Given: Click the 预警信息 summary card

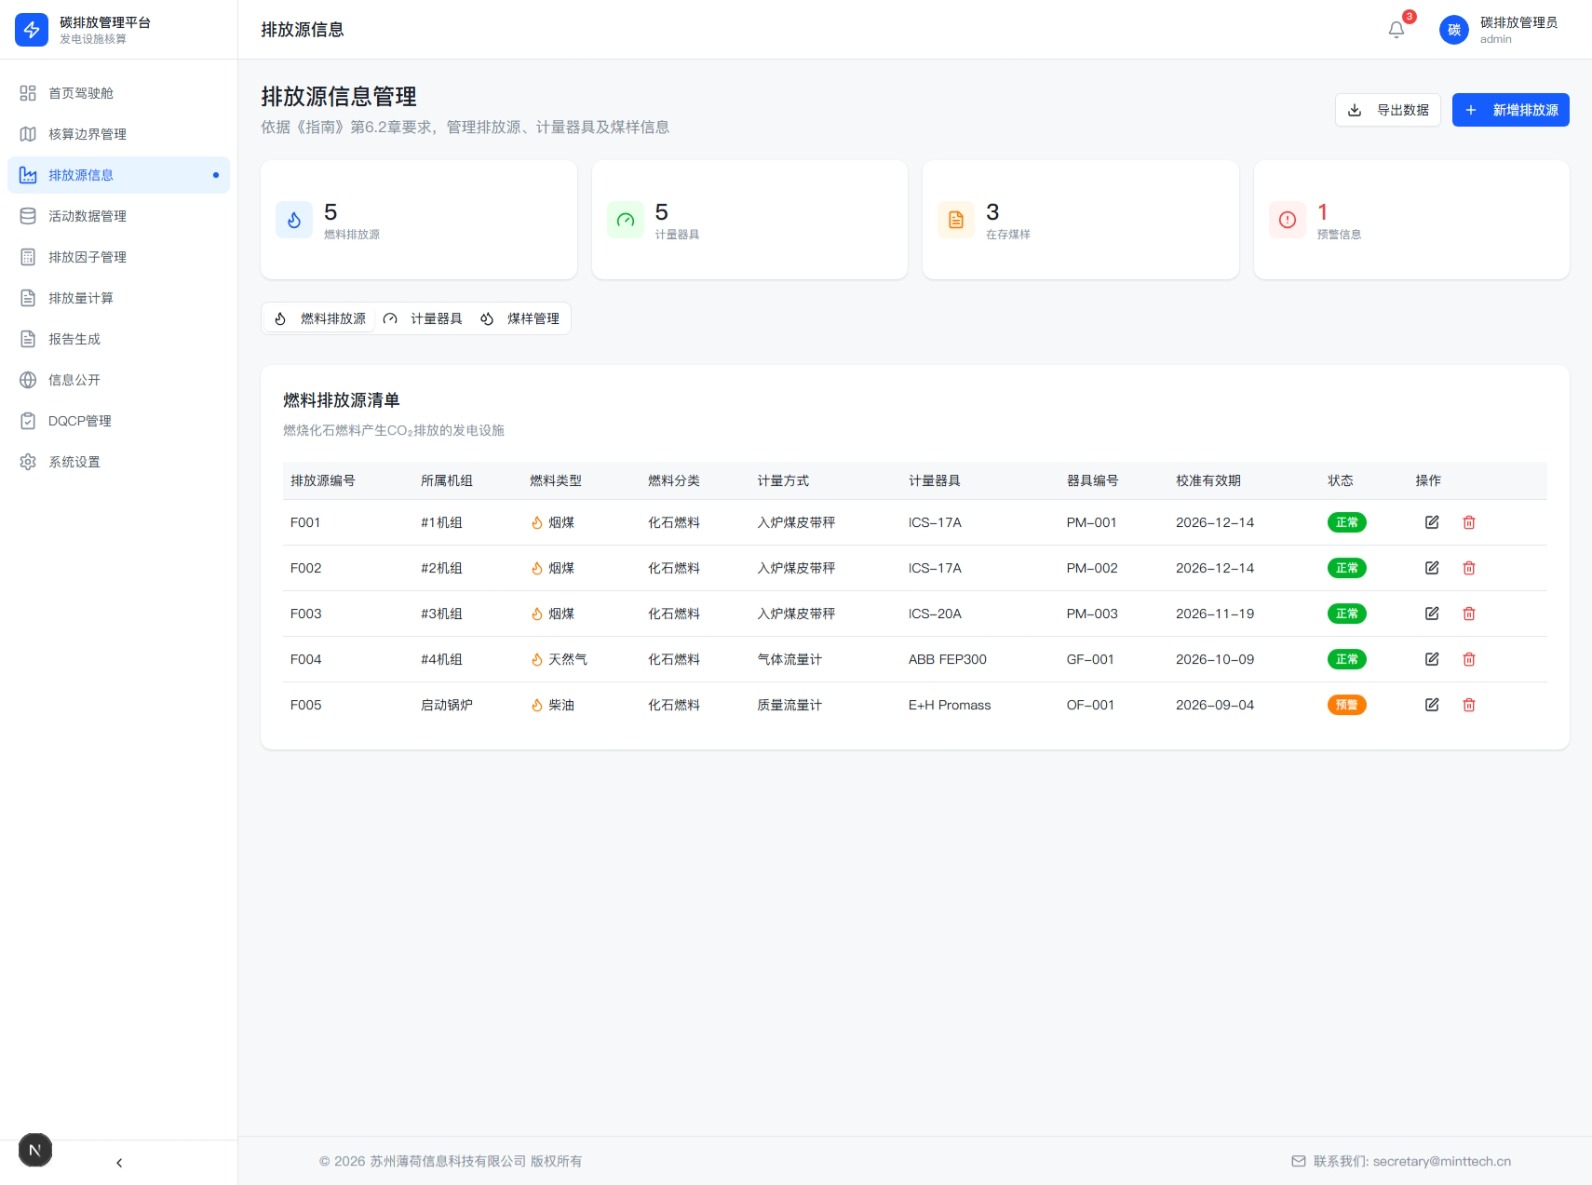Looking at the screenshot, I should (1410, 220).
